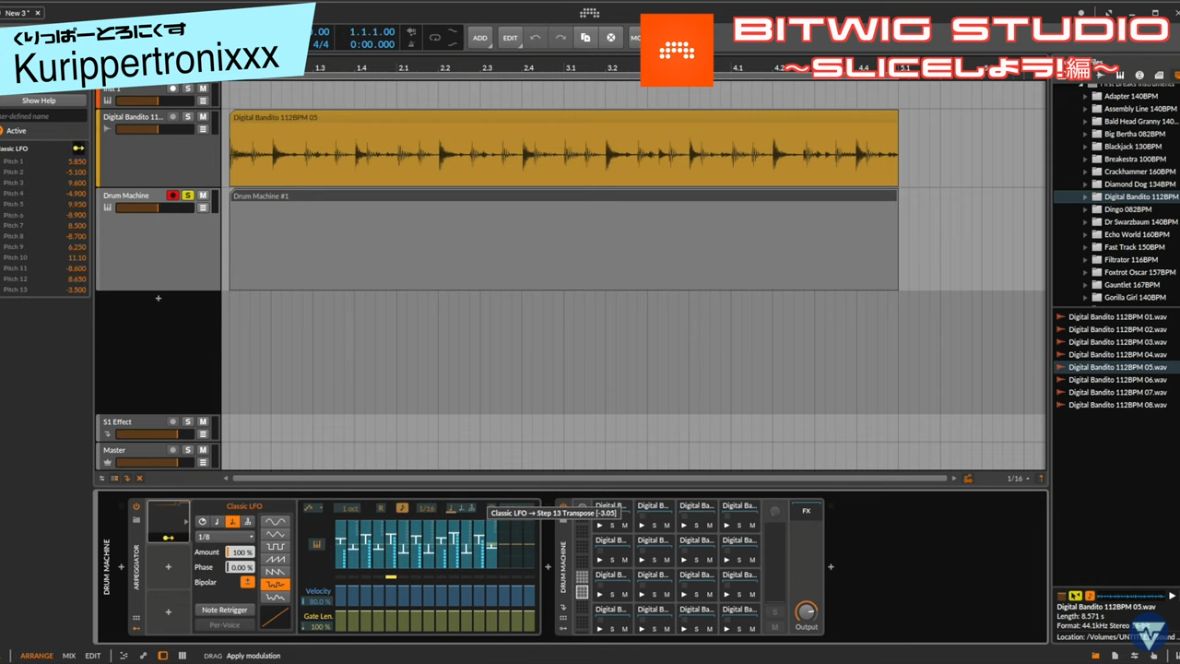Select the triangle waveform in Classic LFO
1180x664 pixels.
[275, 535]
